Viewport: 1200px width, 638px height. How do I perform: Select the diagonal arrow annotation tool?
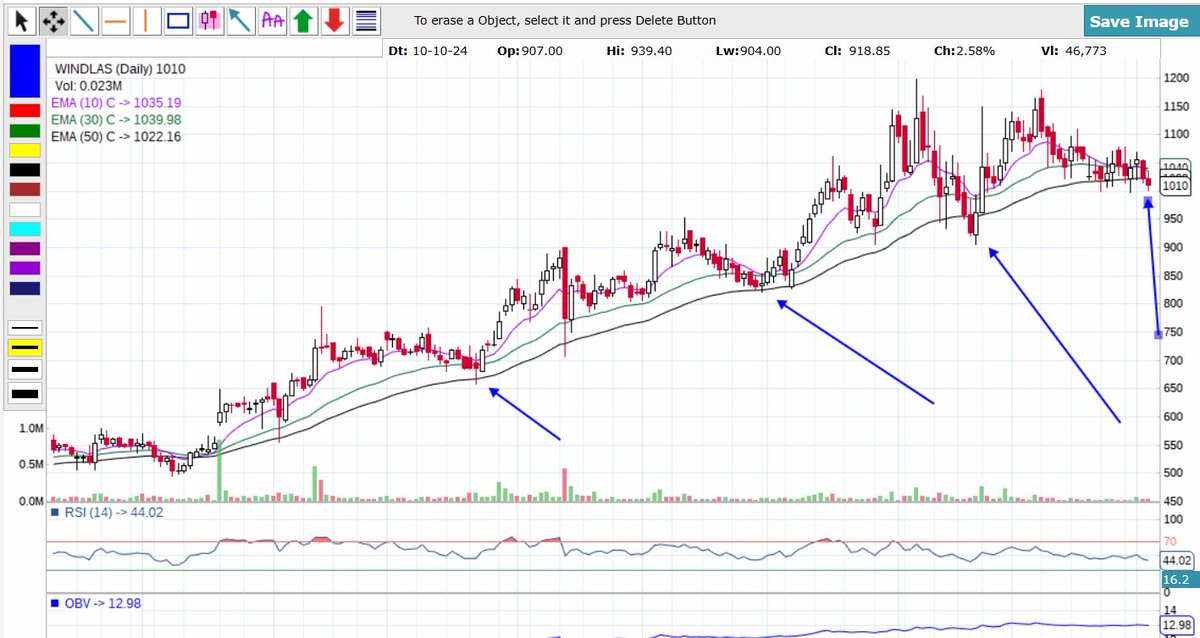pyautogui.click(x=240, y=20)
